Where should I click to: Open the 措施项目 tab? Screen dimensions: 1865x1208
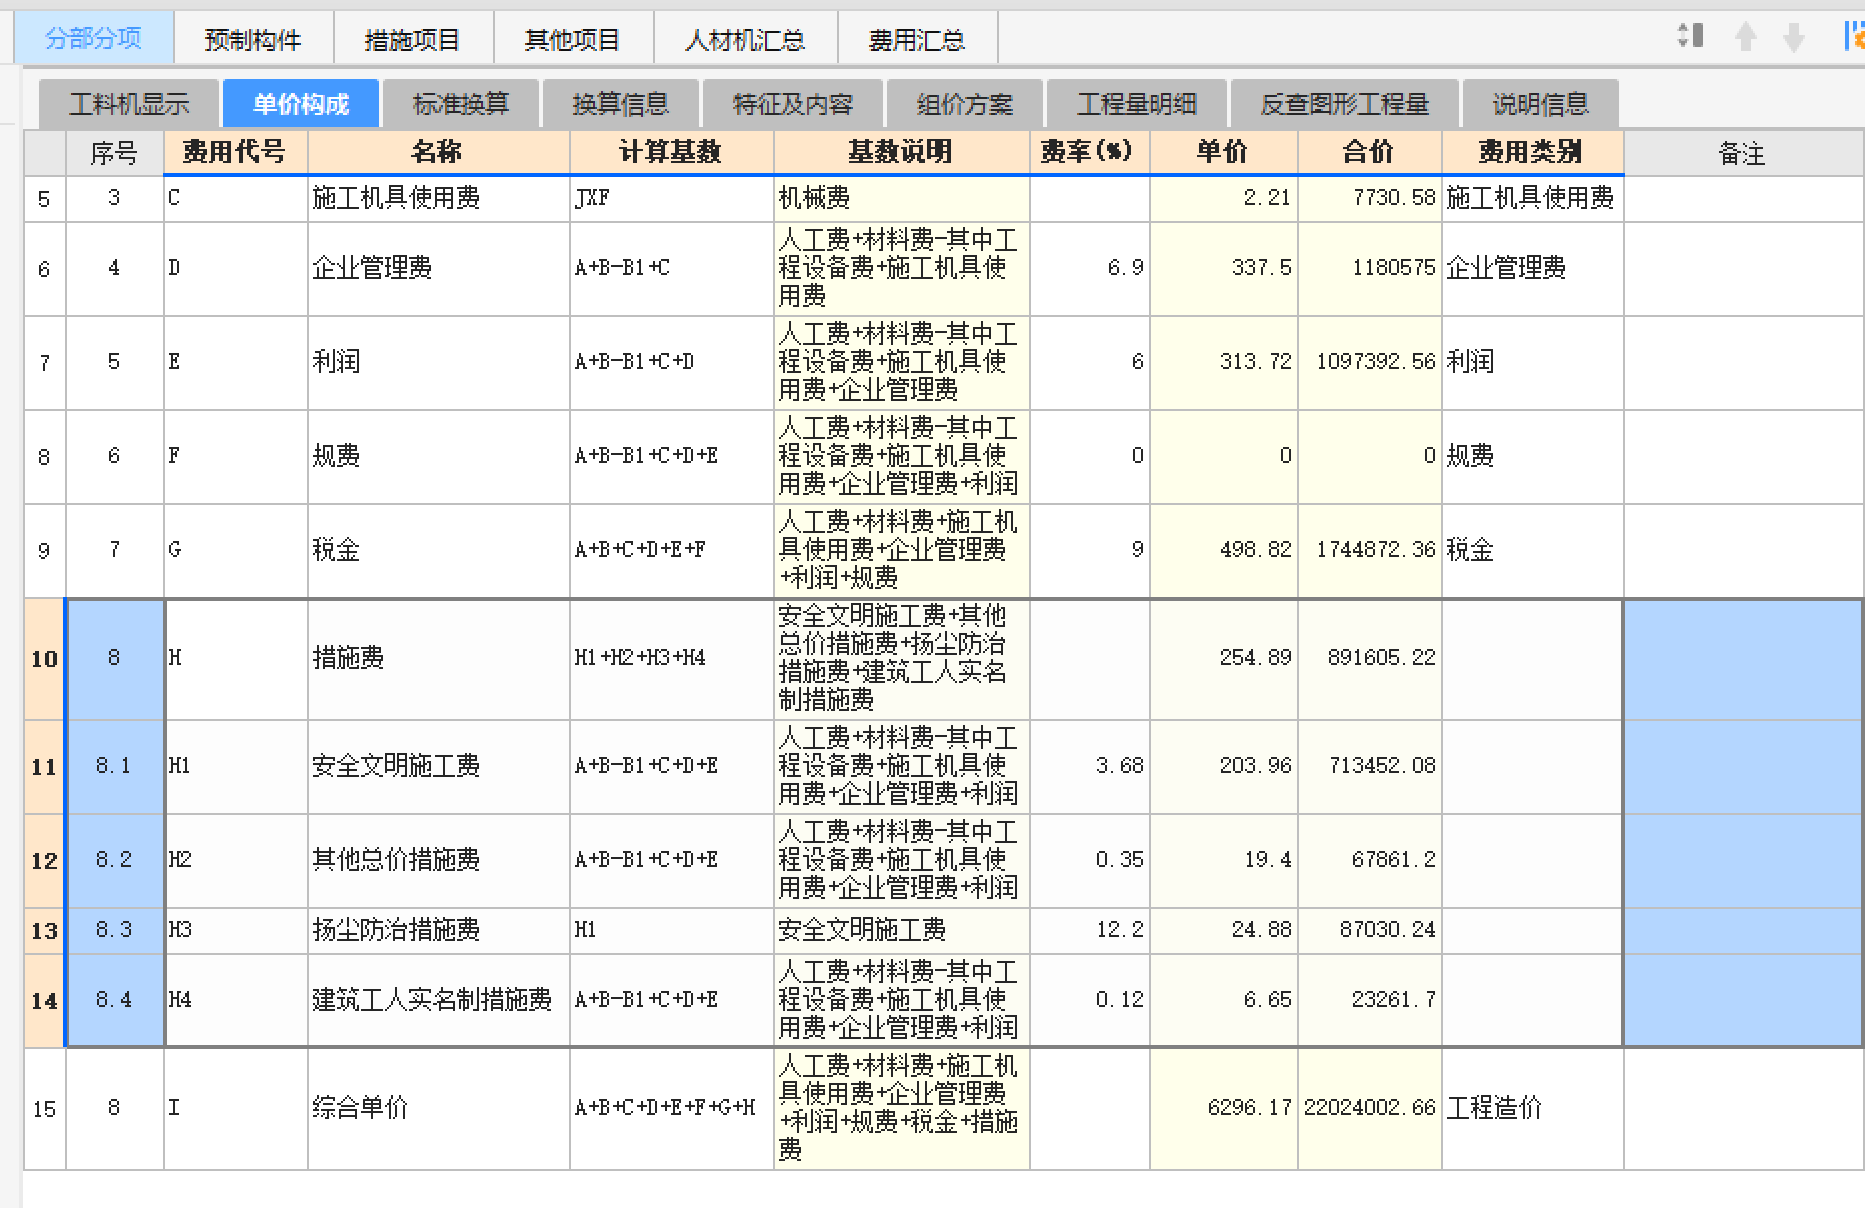(413, 39)
